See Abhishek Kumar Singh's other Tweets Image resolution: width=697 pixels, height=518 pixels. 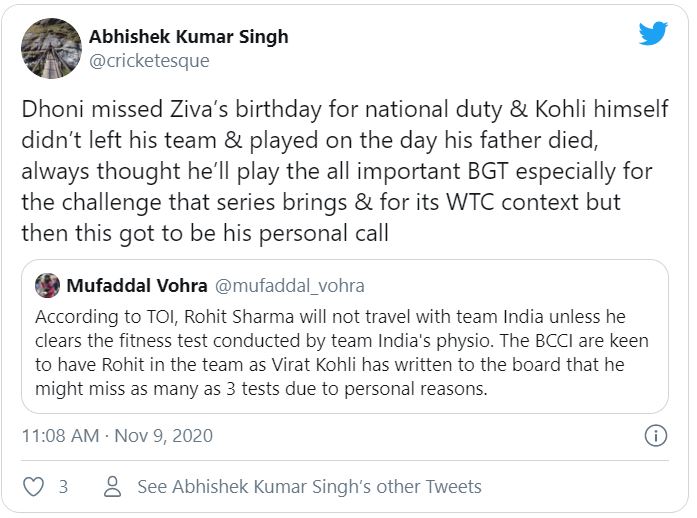click(309, 487)
